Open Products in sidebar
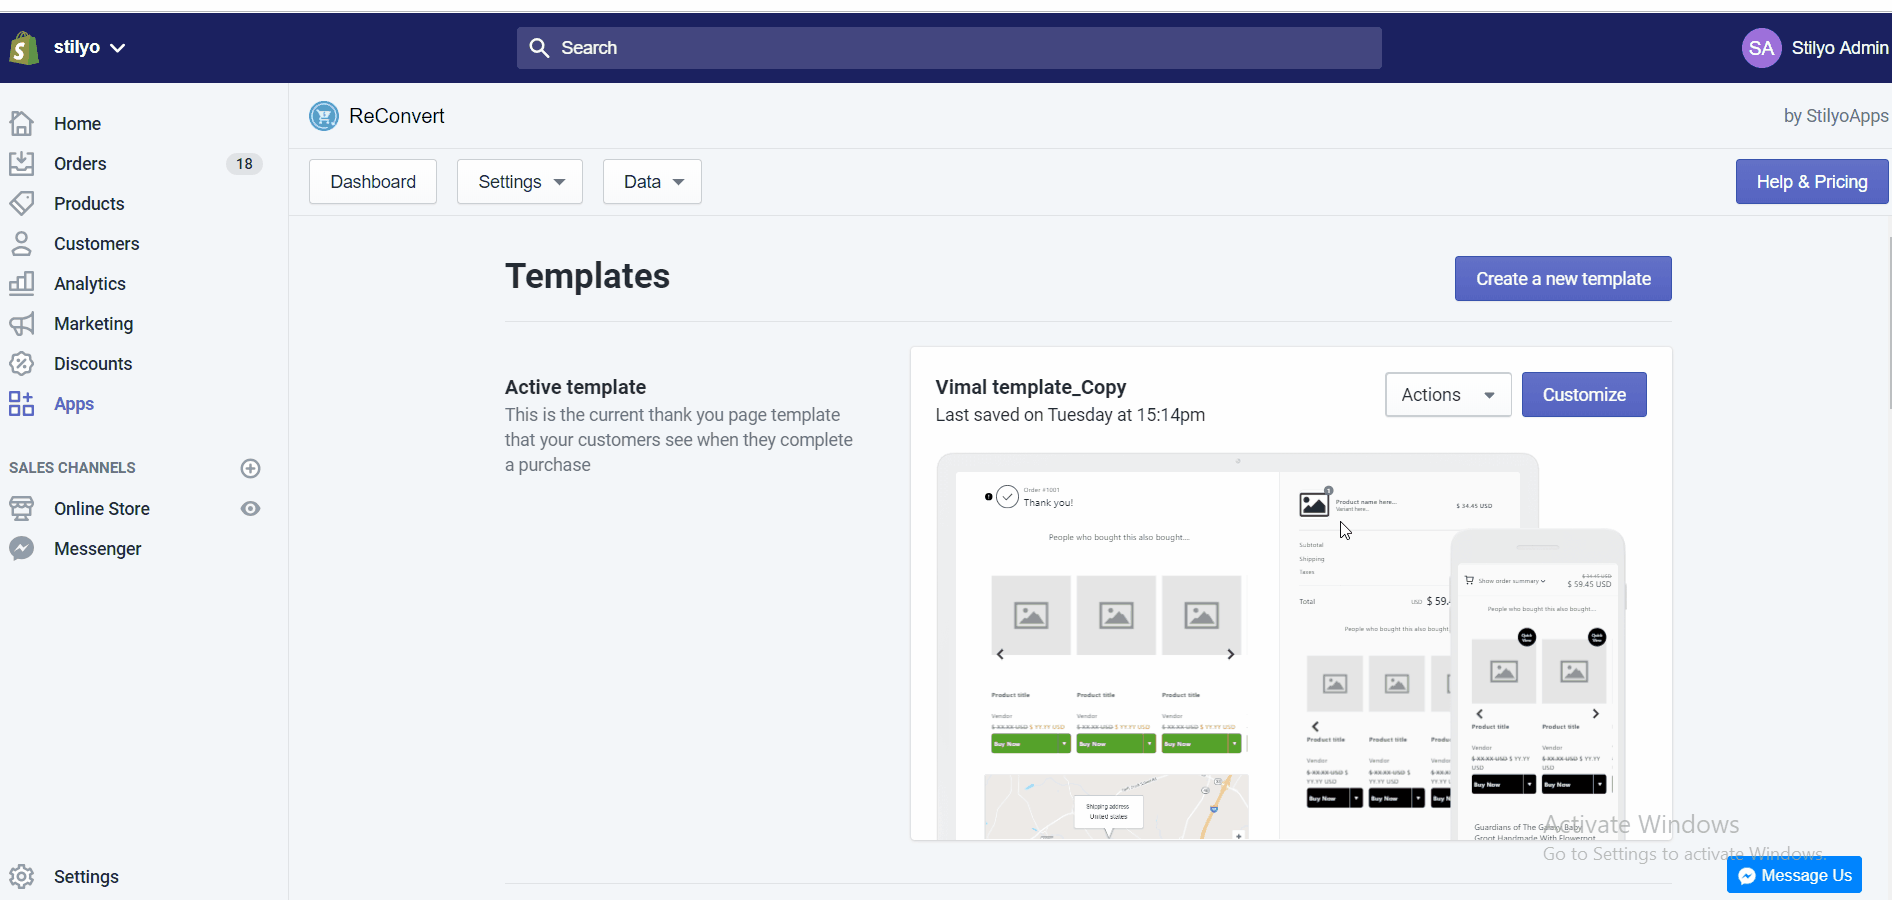This screenshot has width=1892, height=900. pos(89,204)
